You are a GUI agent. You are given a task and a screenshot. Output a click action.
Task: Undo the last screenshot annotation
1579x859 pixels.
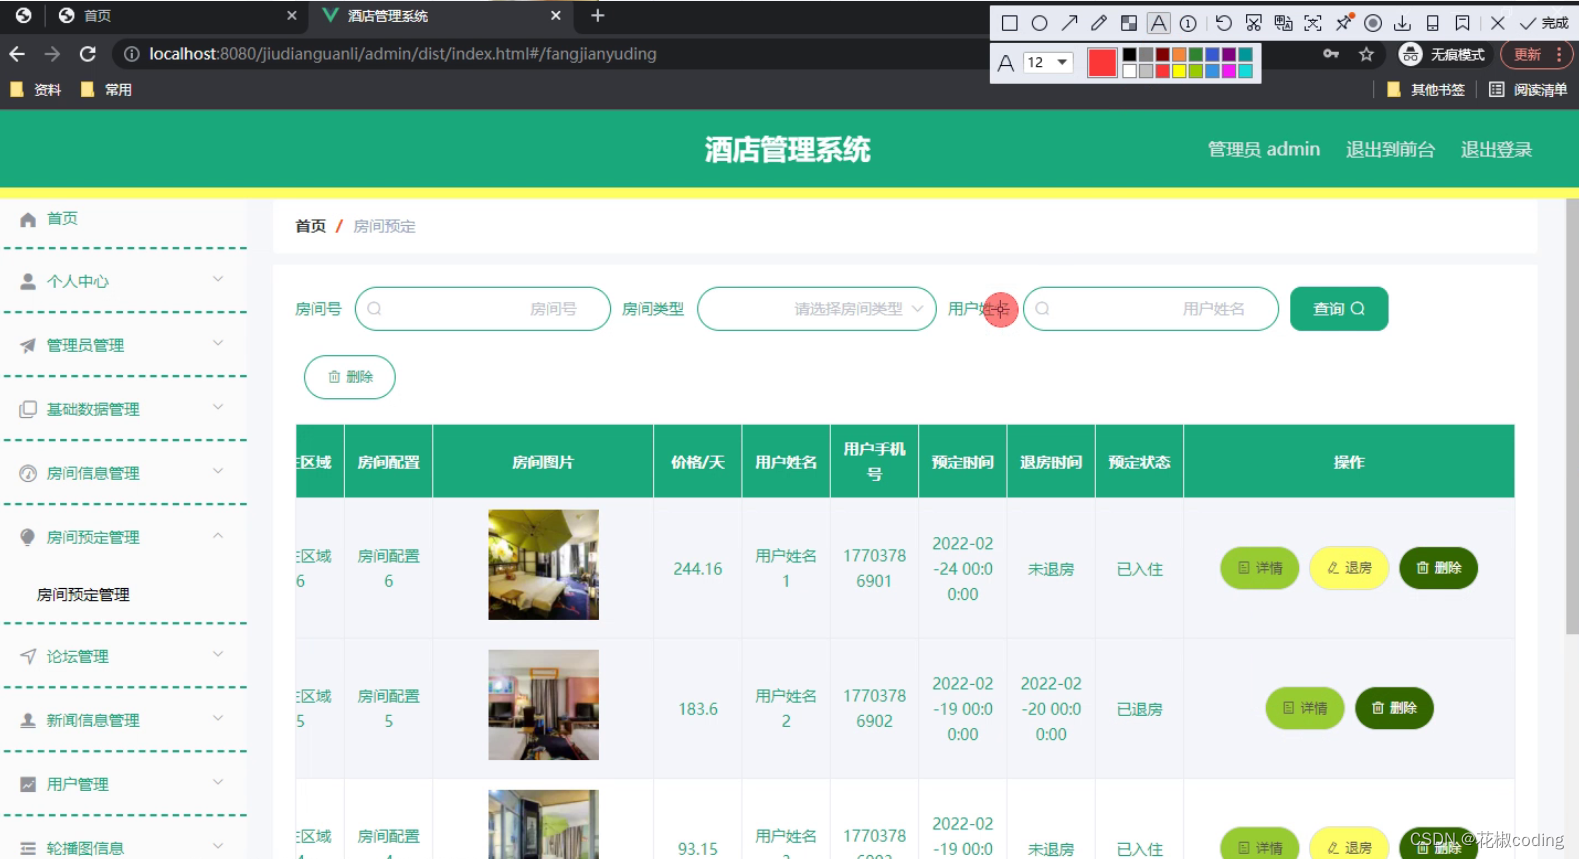tap(1224, 23)
